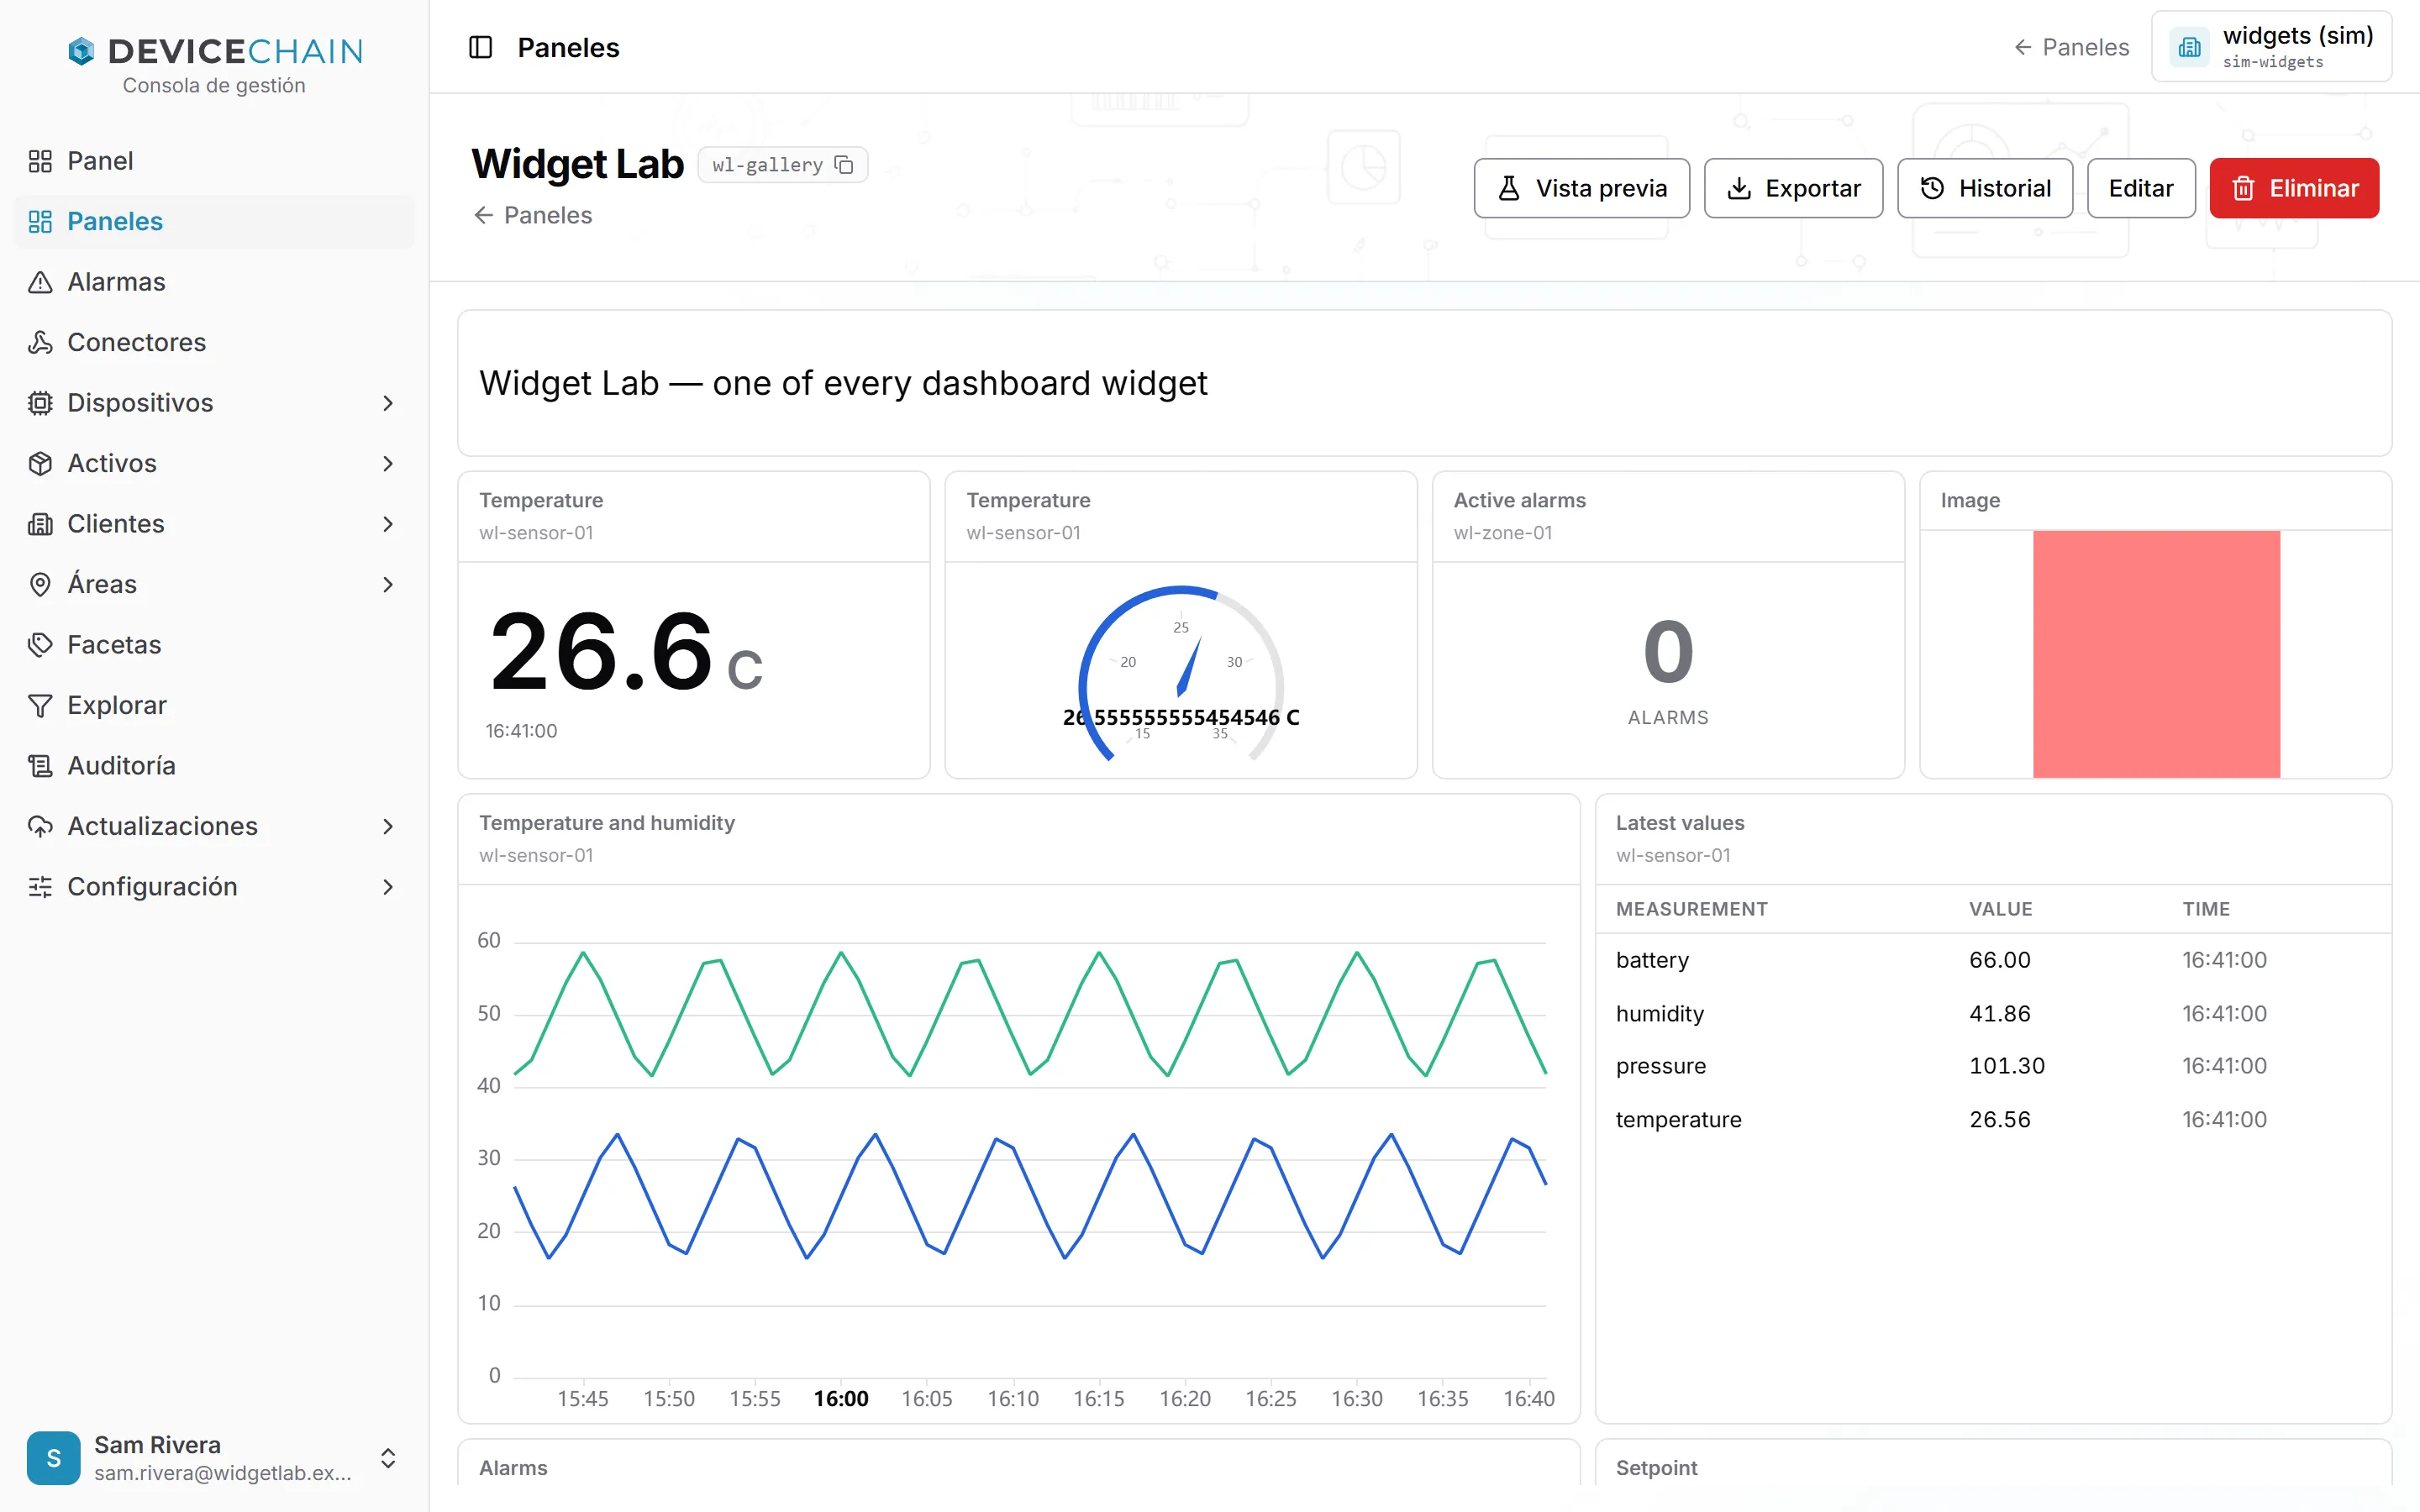Open Auditoría in the sidebar
This screenshot has width=2420, height=1512.
pyautogui.click(x=214, y=765)
